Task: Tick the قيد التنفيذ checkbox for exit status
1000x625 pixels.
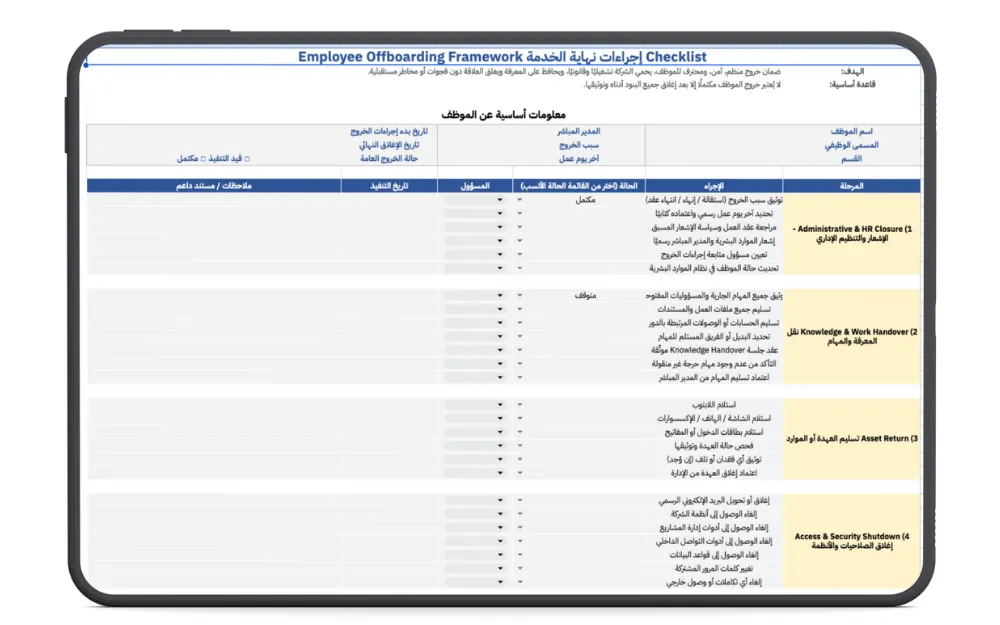Action: click(x=247, y=159)
